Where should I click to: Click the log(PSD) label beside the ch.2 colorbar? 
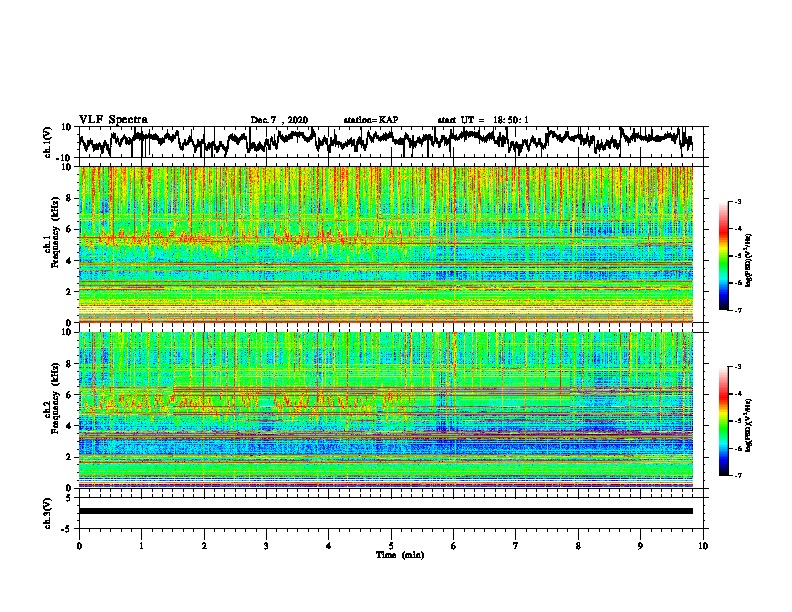749,424
